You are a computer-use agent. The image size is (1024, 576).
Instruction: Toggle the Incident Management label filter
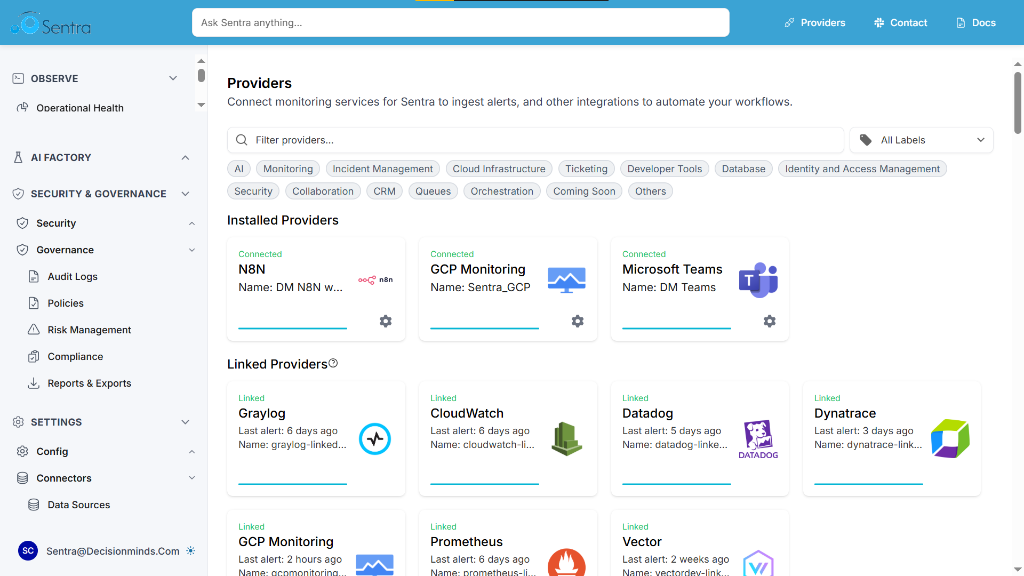click(383, 168)
